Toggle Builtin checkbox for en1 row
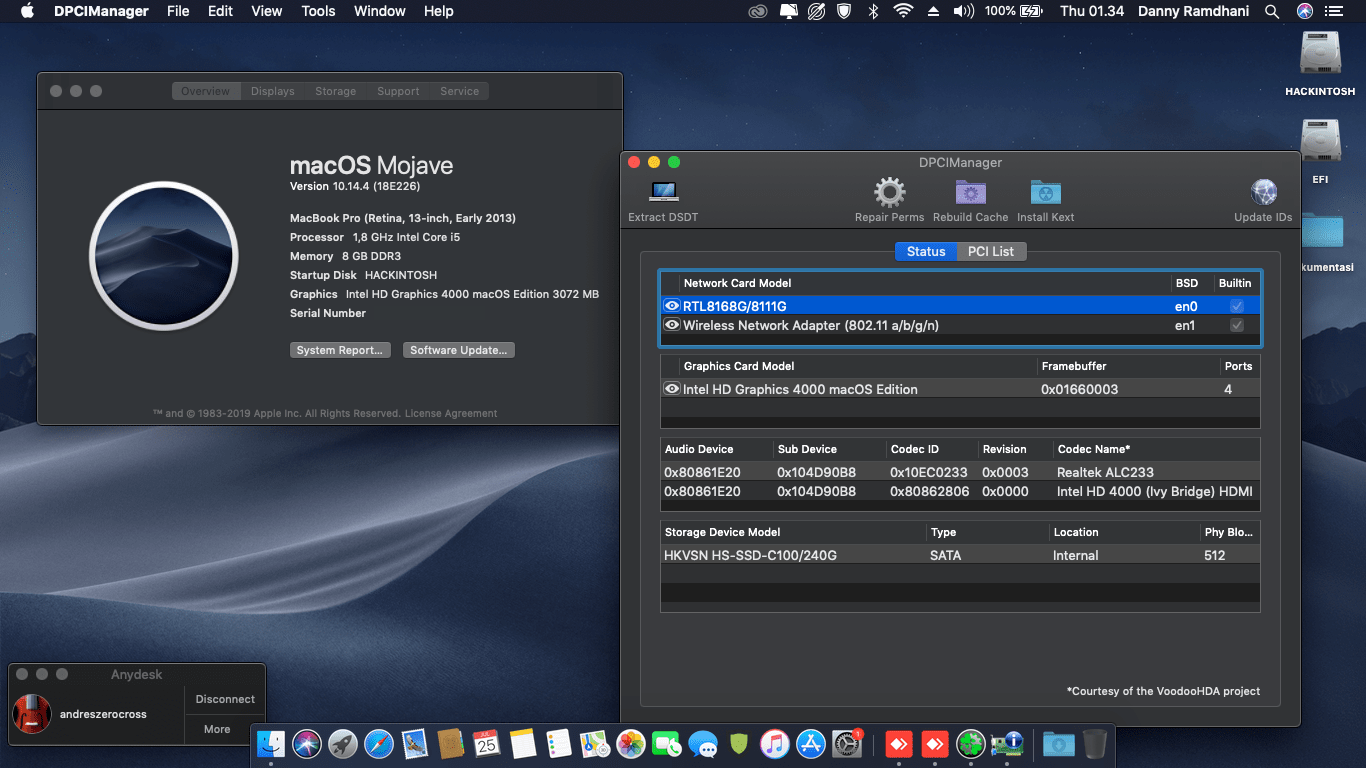Viewport: 1366px width, 768px height. [x=1237, y=325]
